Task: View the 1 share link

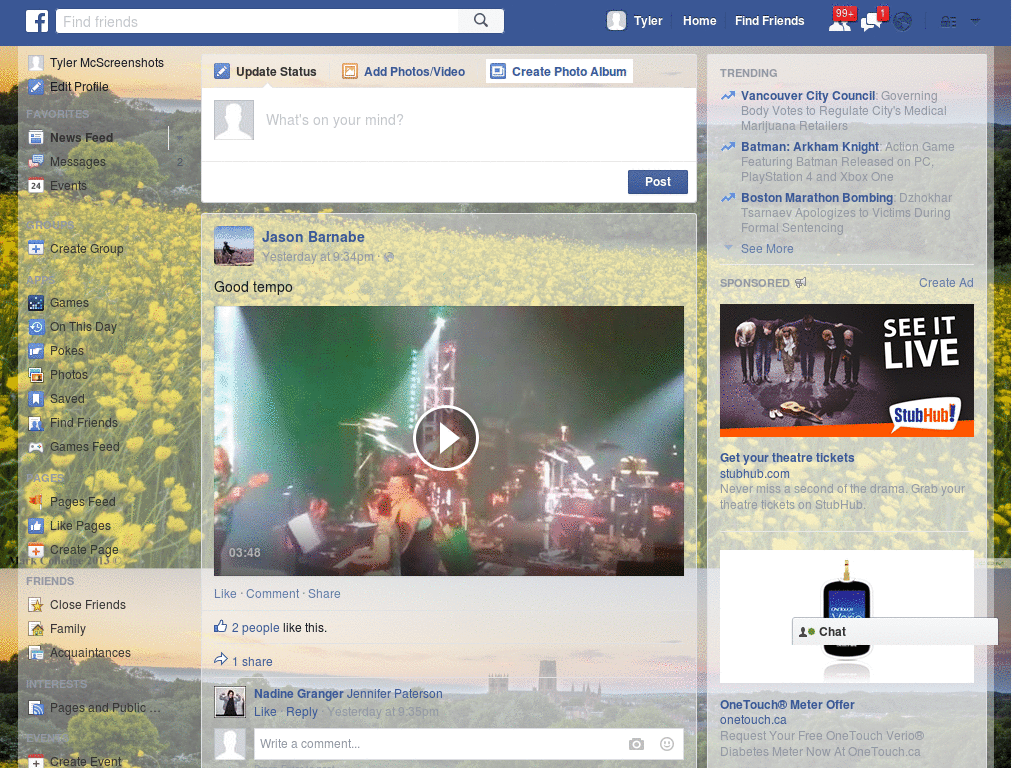Action: click(252, 662)
